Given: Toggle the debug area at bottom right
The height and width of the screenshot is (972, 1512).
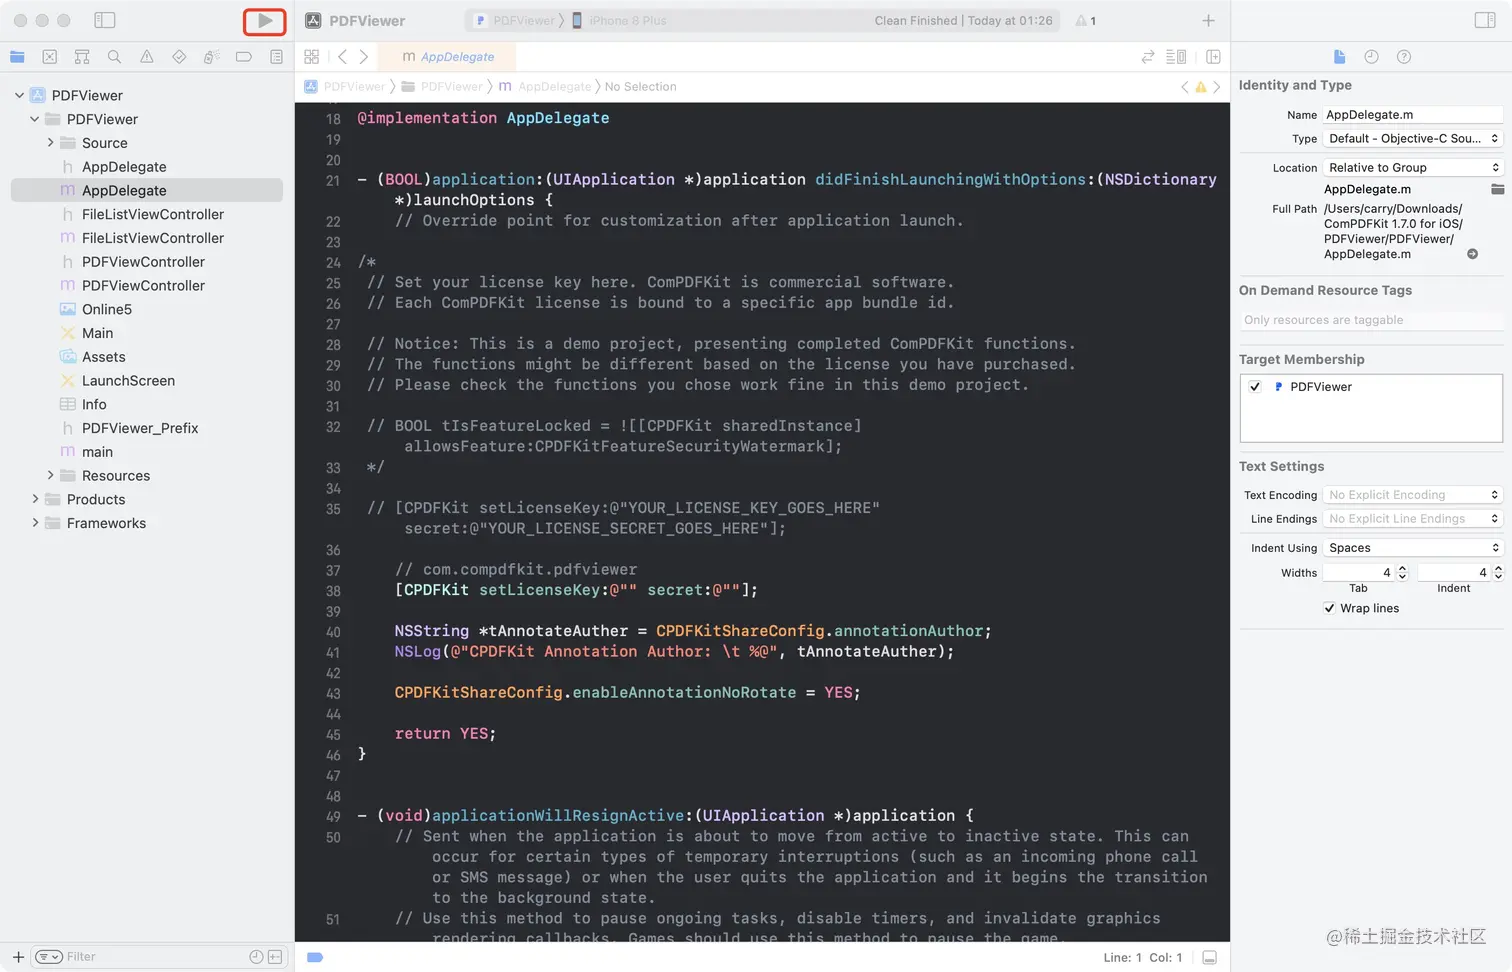Looking at the screenshot, I should pos(1209,958).
